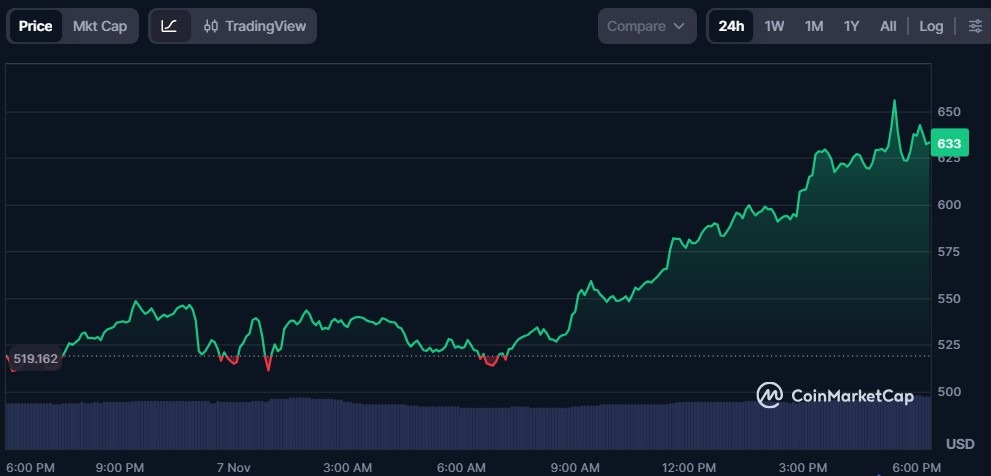This screenshot has height=476, width=991.
Task: Click the 519.162 opening price label
Action: click(35, 358)
